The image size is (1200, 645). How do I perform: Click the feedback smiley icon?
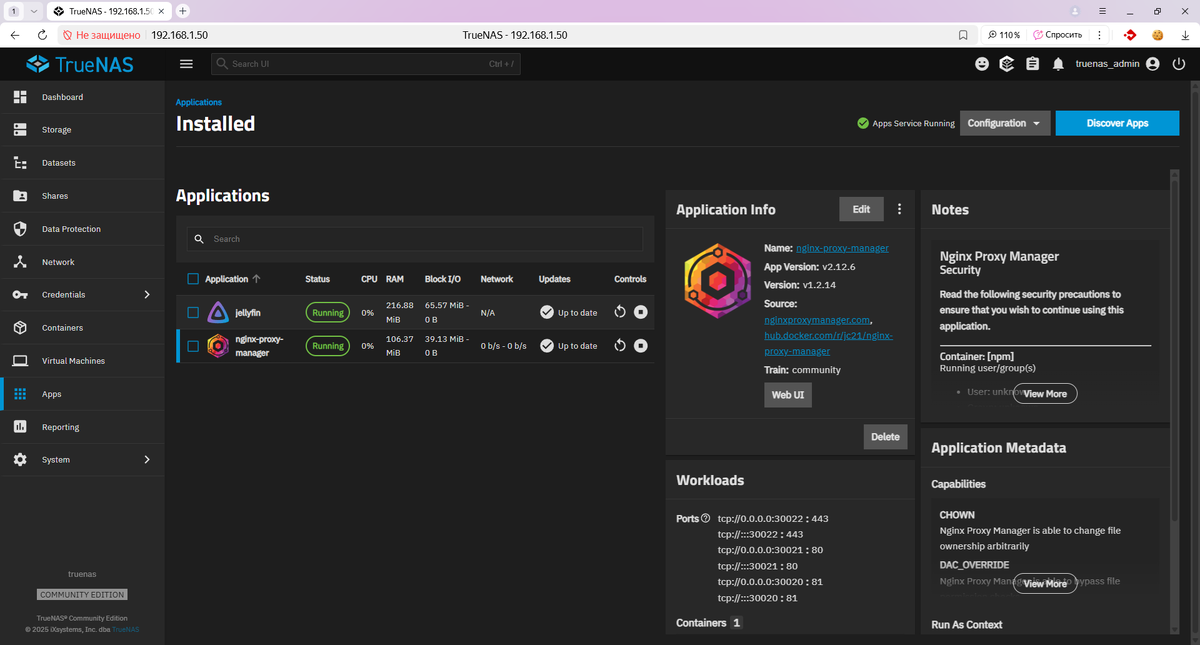pos(982,64)
